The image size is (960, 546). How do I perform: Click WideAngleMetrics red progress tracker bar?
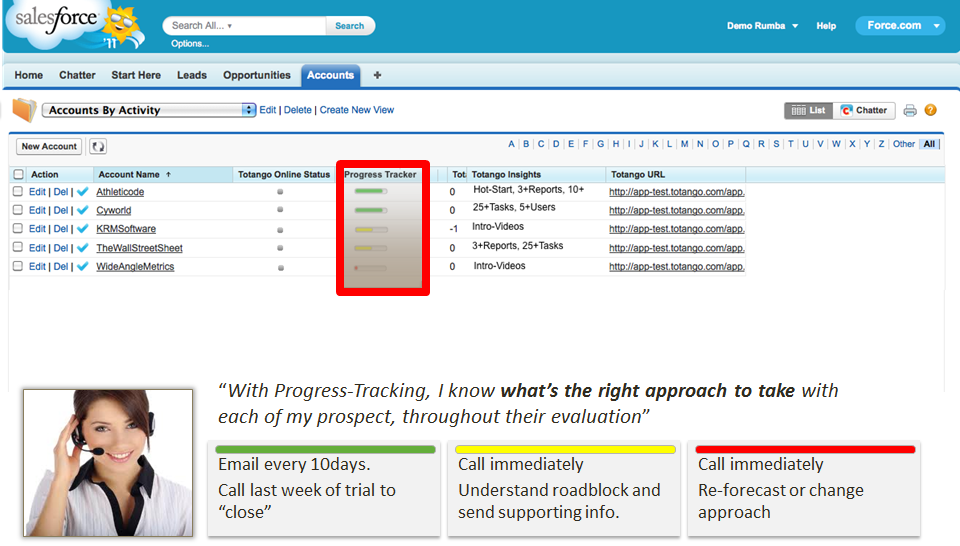click(370, 267)
